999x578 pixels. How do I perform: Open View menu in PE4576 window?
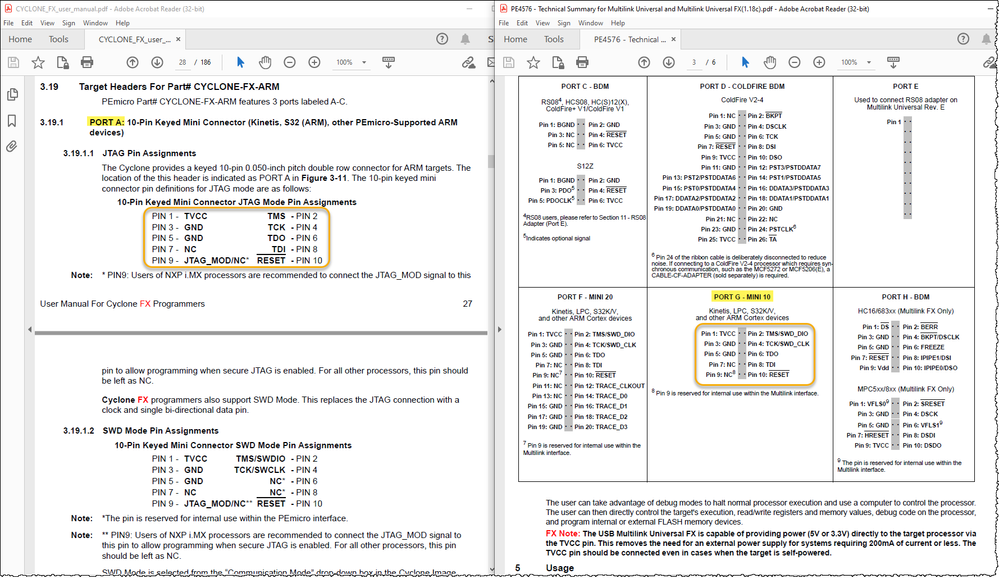(543, 23)
